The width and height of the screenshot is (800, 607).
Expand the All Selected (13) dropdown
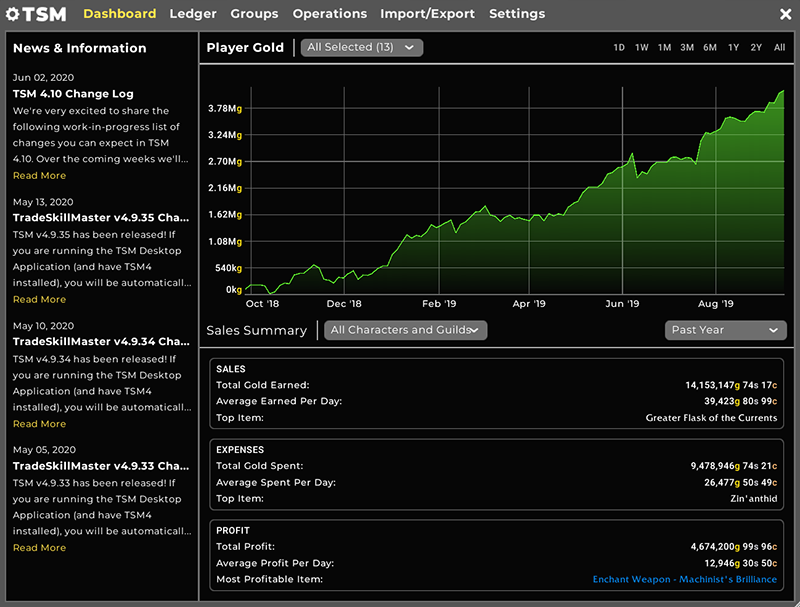(362, 47)
